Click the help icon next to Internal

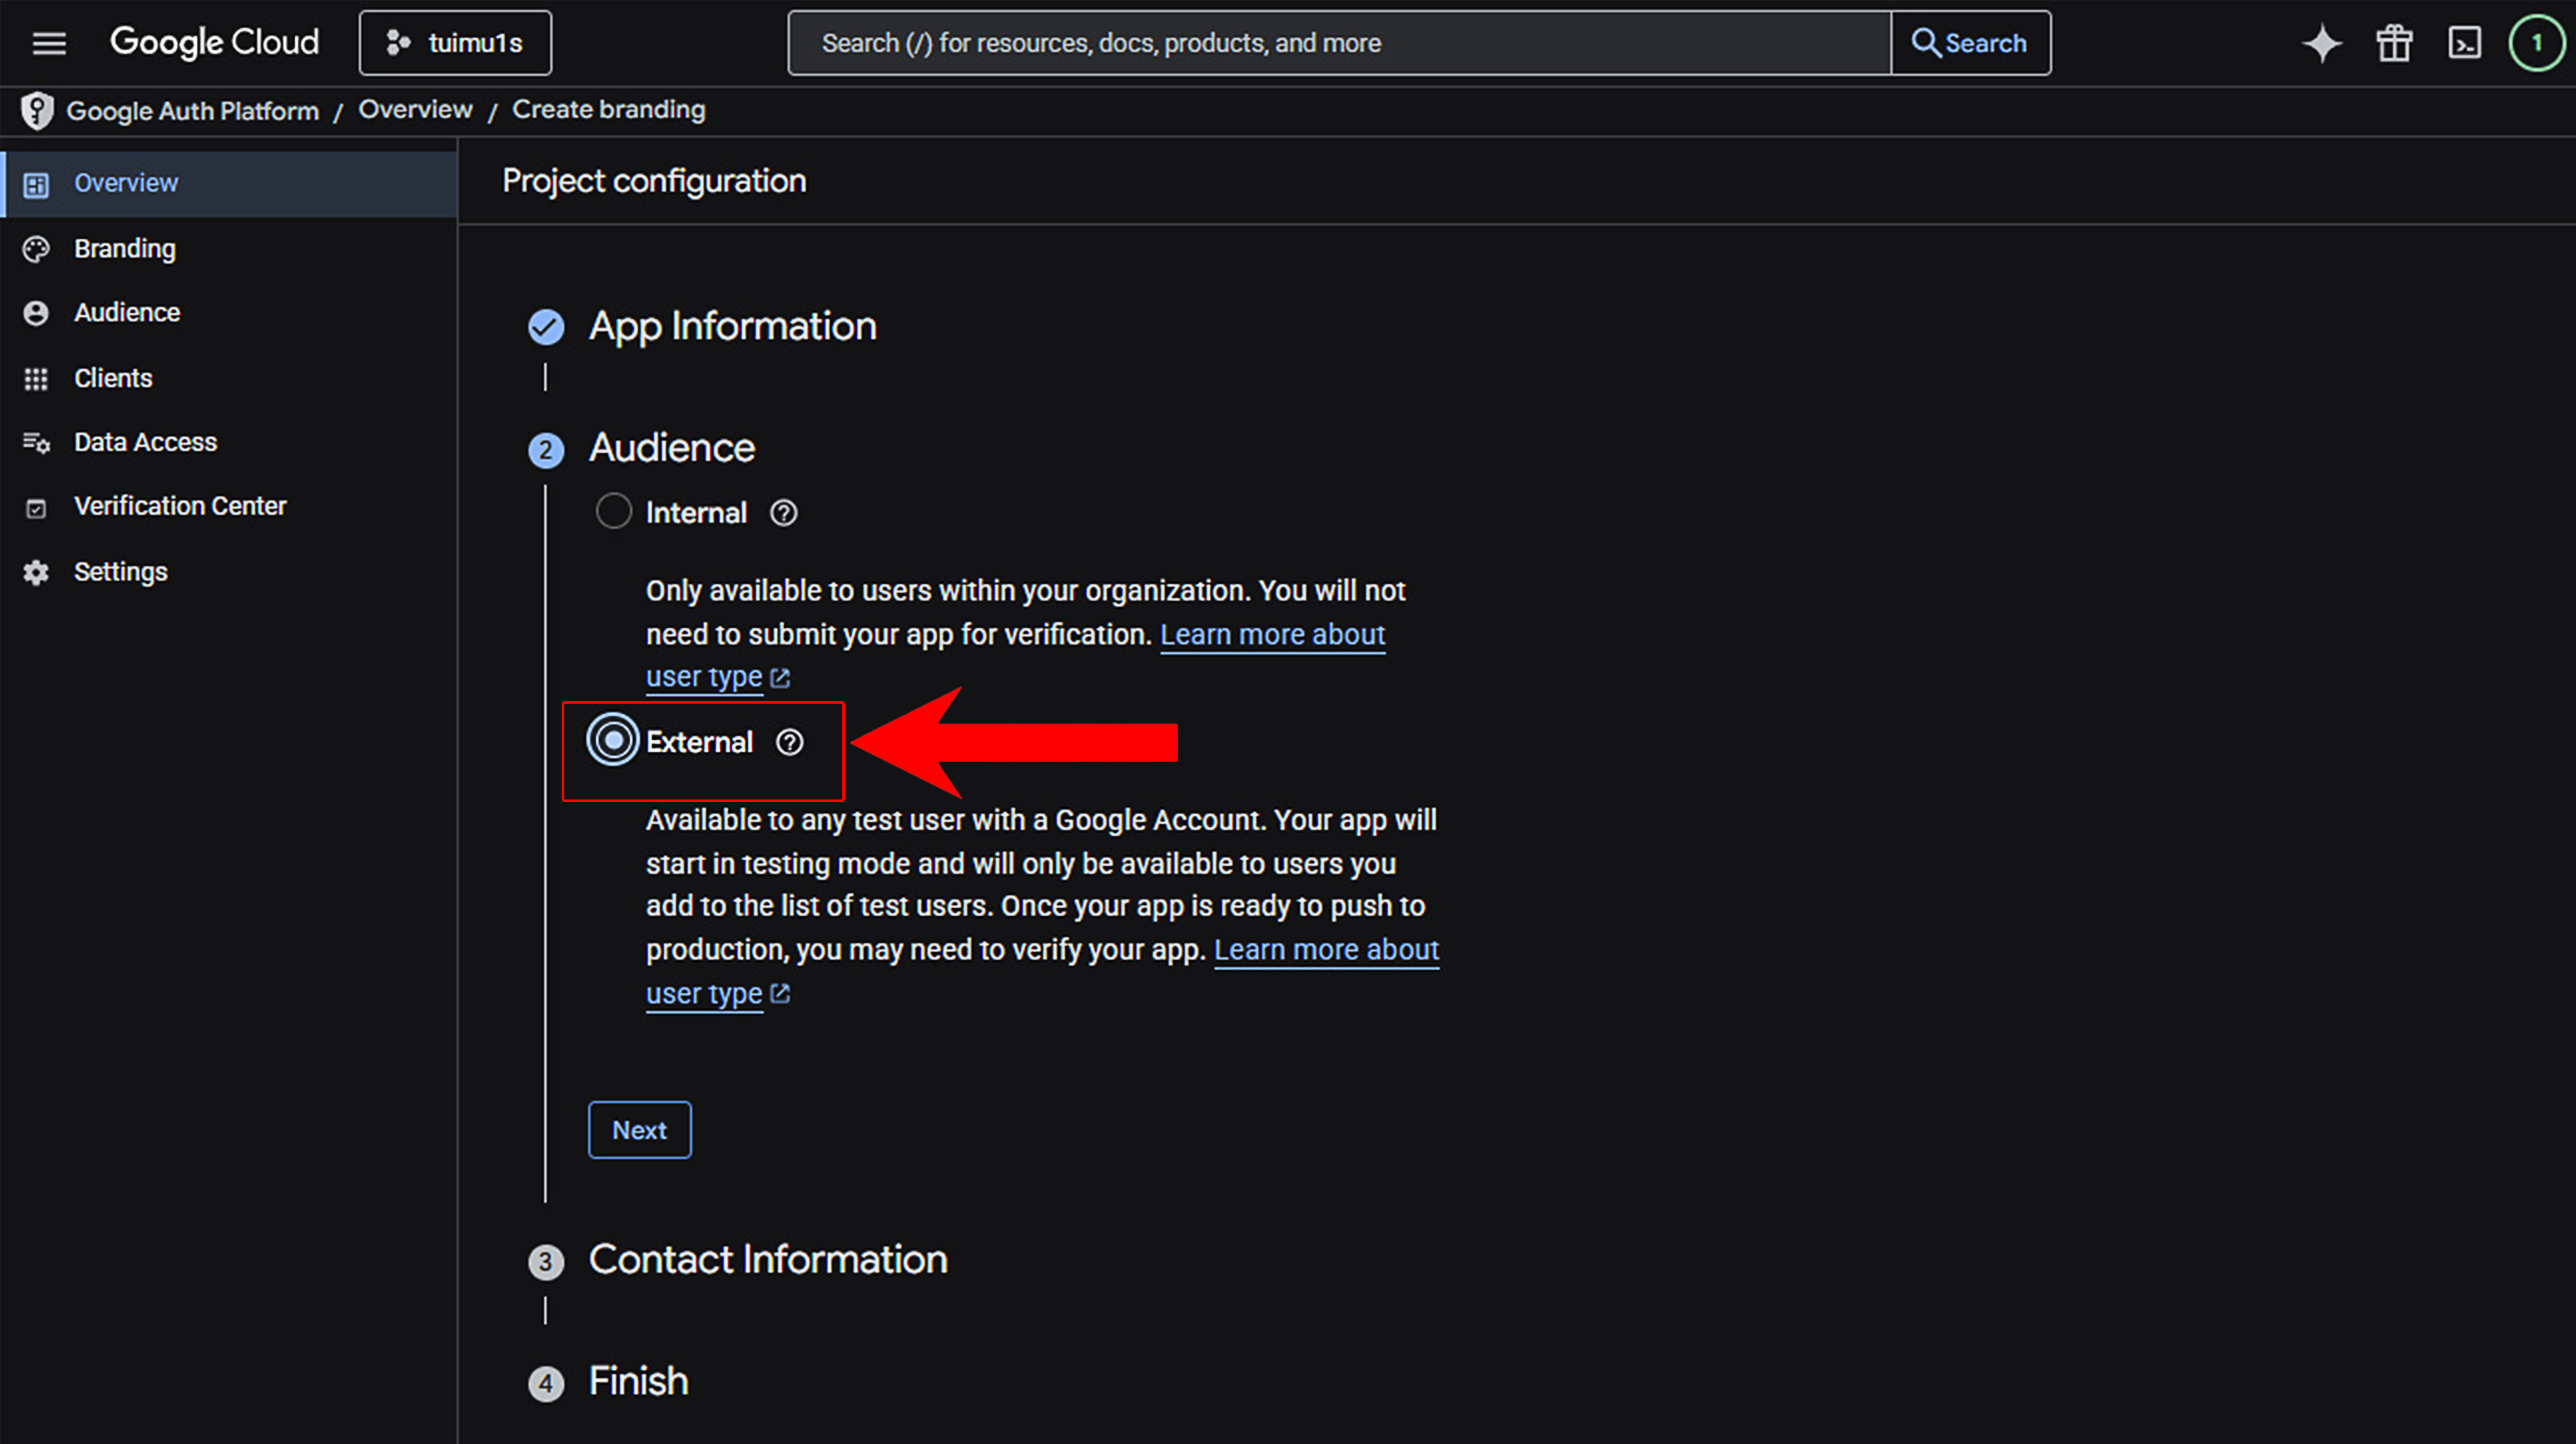[783, 513]
